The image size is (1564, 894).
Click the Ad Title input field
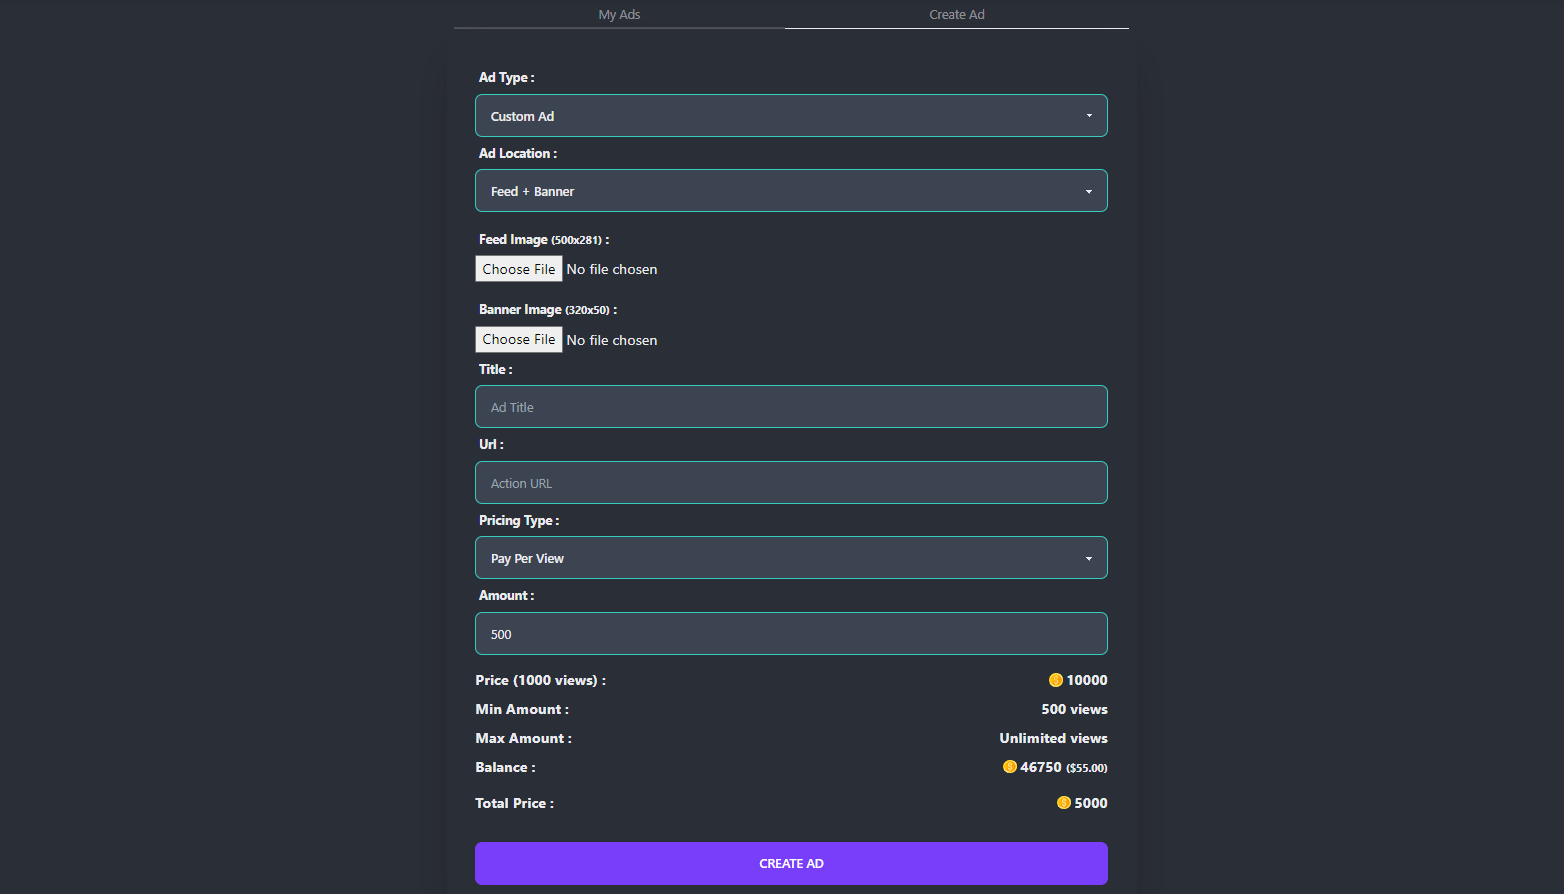tap(790, 407)
